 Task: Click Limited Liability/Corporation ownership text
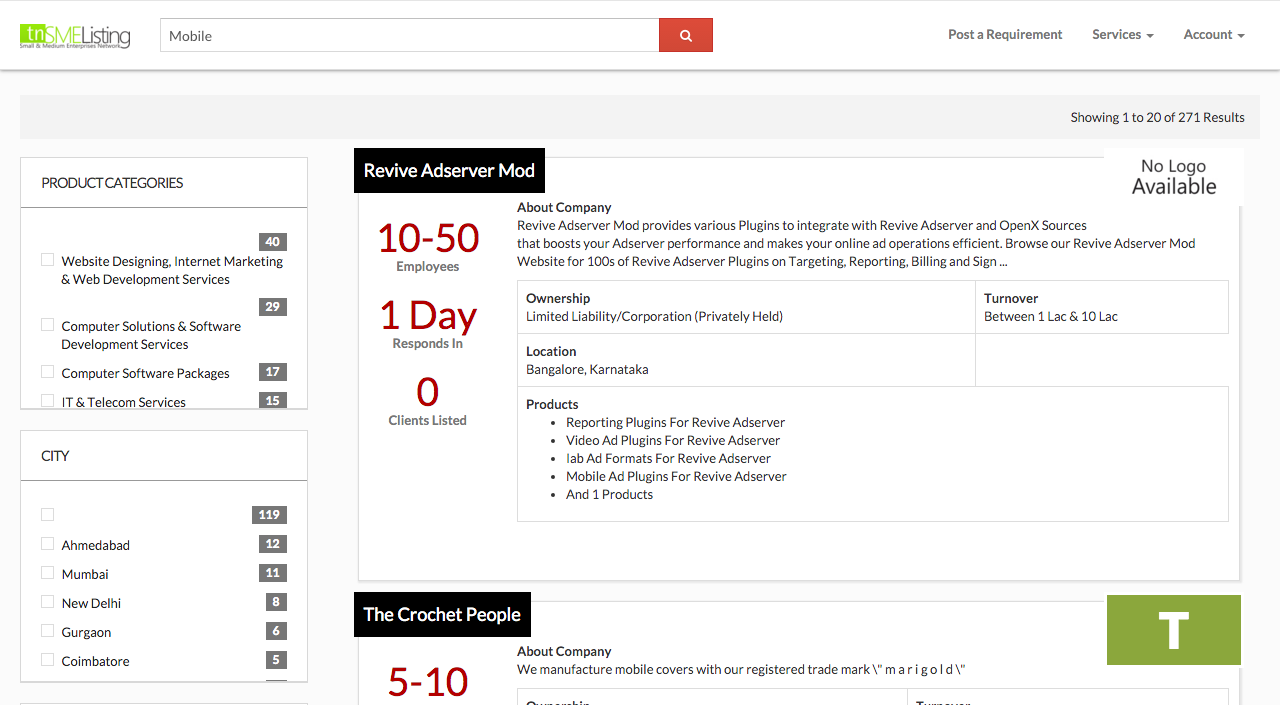click(x=654, y=316)
